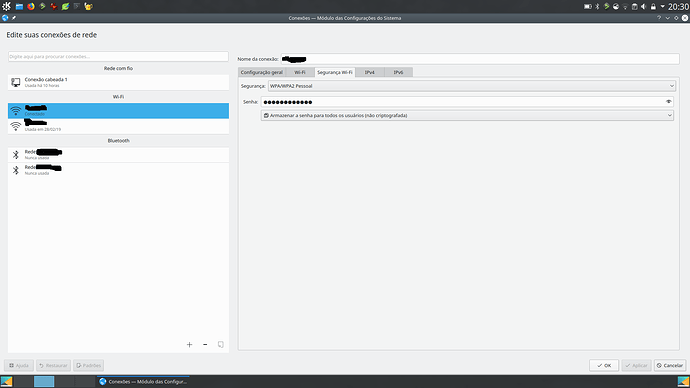The image size is (690, 388).
Task: Open the Wi-Fi network tray applet
Action: pyautogui.click(x=625, y=7)
